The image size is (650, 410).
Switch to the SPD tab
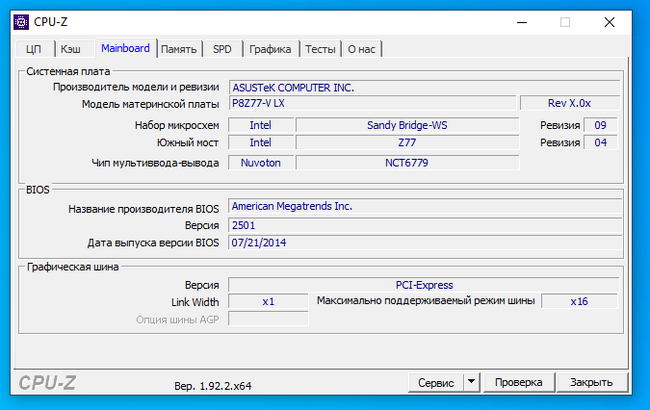[x=222, y=49]
